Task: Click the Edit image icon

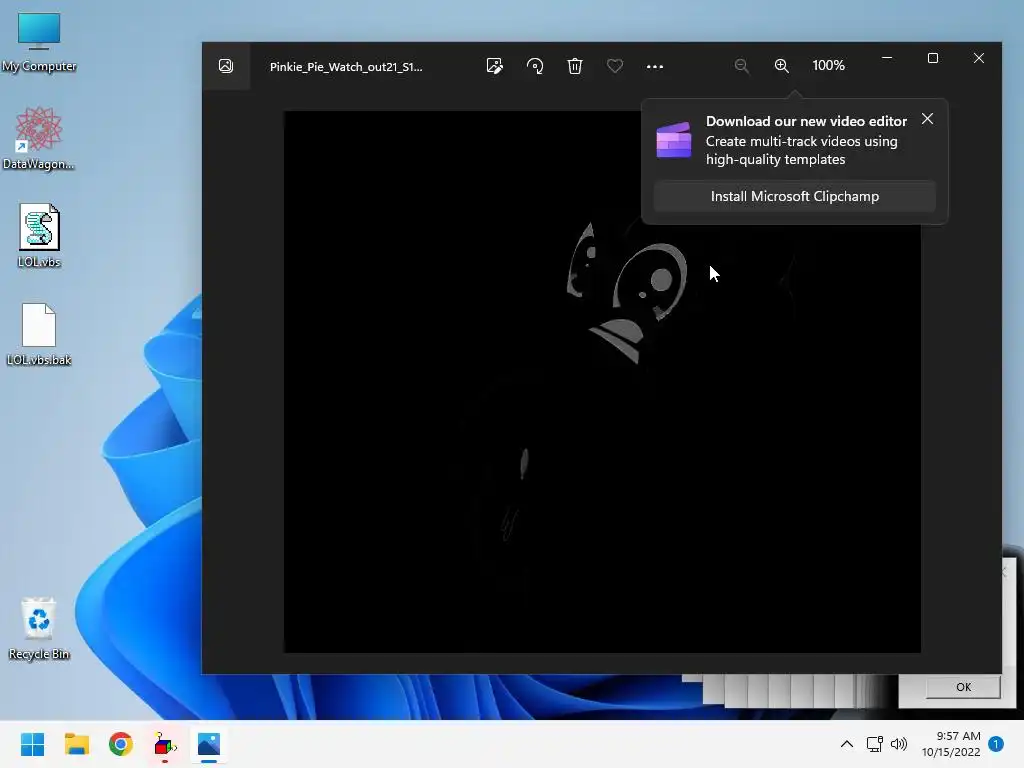Action: point(494,66)
